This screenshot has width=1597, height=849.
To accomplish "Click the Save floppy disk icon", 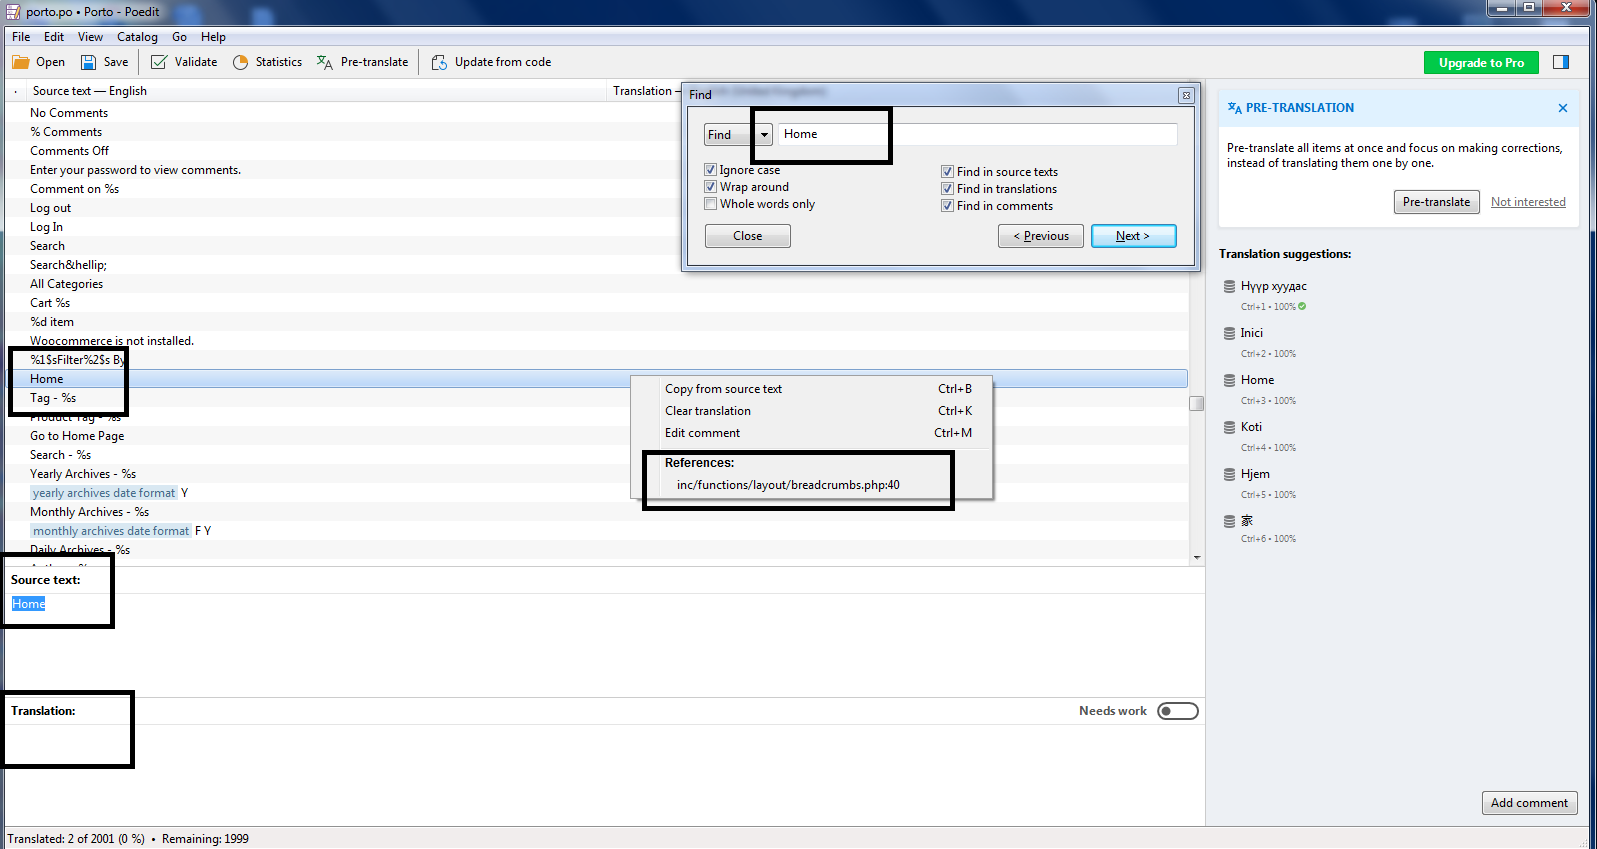I will [x=88, y=62].
